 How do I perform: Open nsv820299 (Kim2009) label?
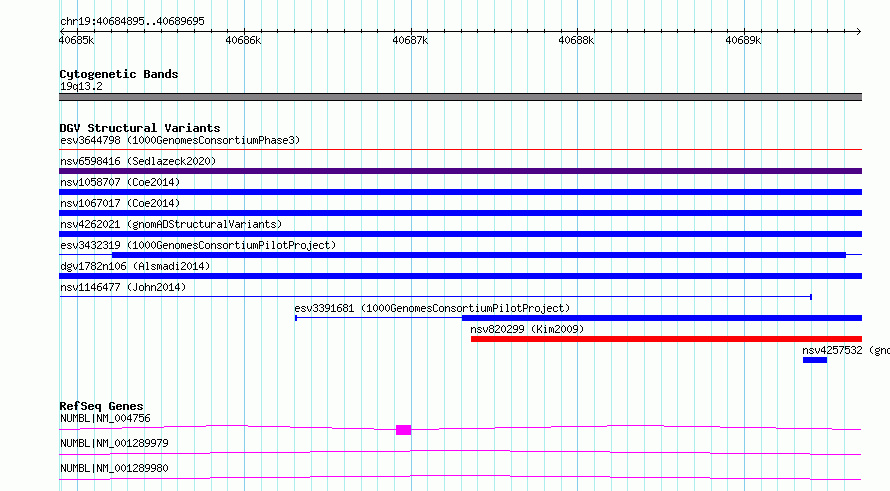click(x=527, y=329)
